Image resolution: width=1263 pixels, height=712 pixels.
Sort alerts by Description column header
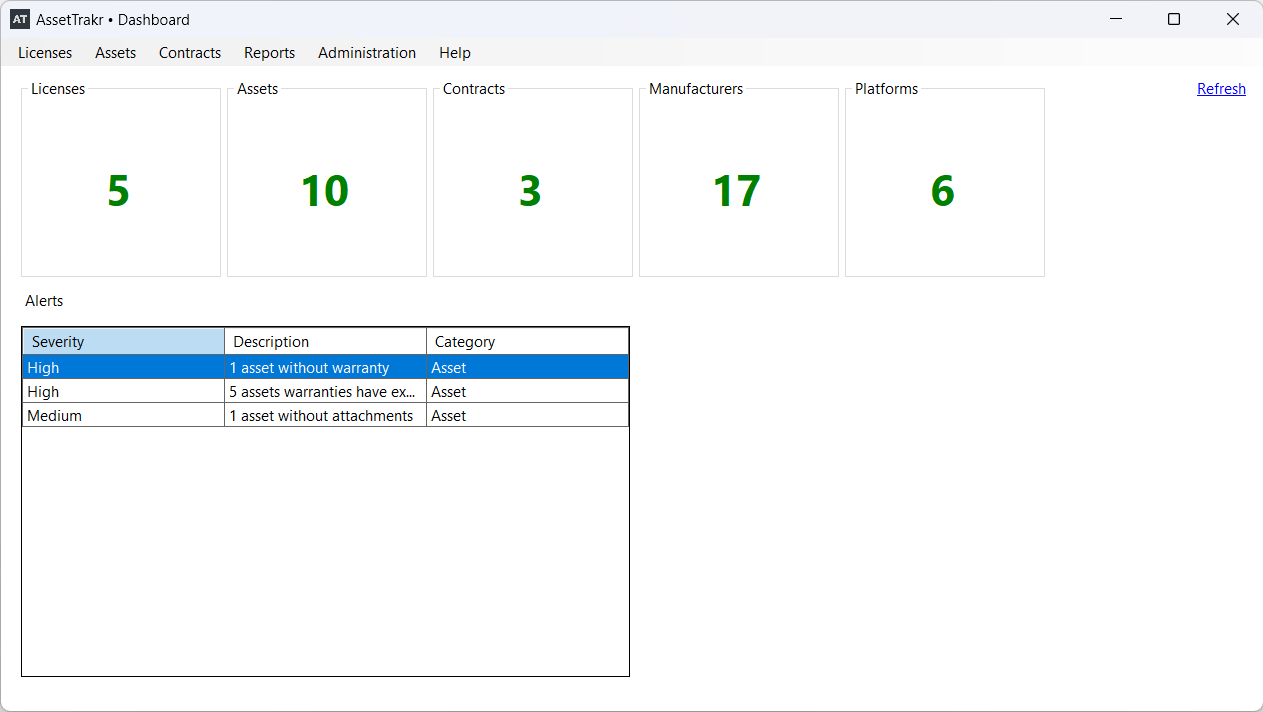pyautogui.click(x=325, y=342)
